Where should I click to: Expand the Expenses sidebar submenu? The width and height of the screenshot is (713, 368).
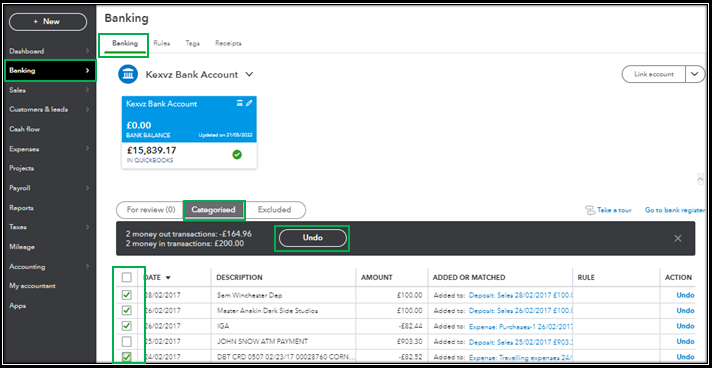[87, 149]
